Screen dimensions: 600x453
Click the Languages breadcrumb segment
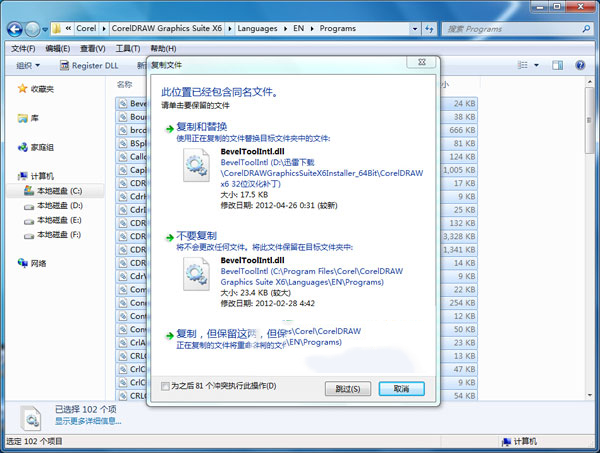pos(257,29)
